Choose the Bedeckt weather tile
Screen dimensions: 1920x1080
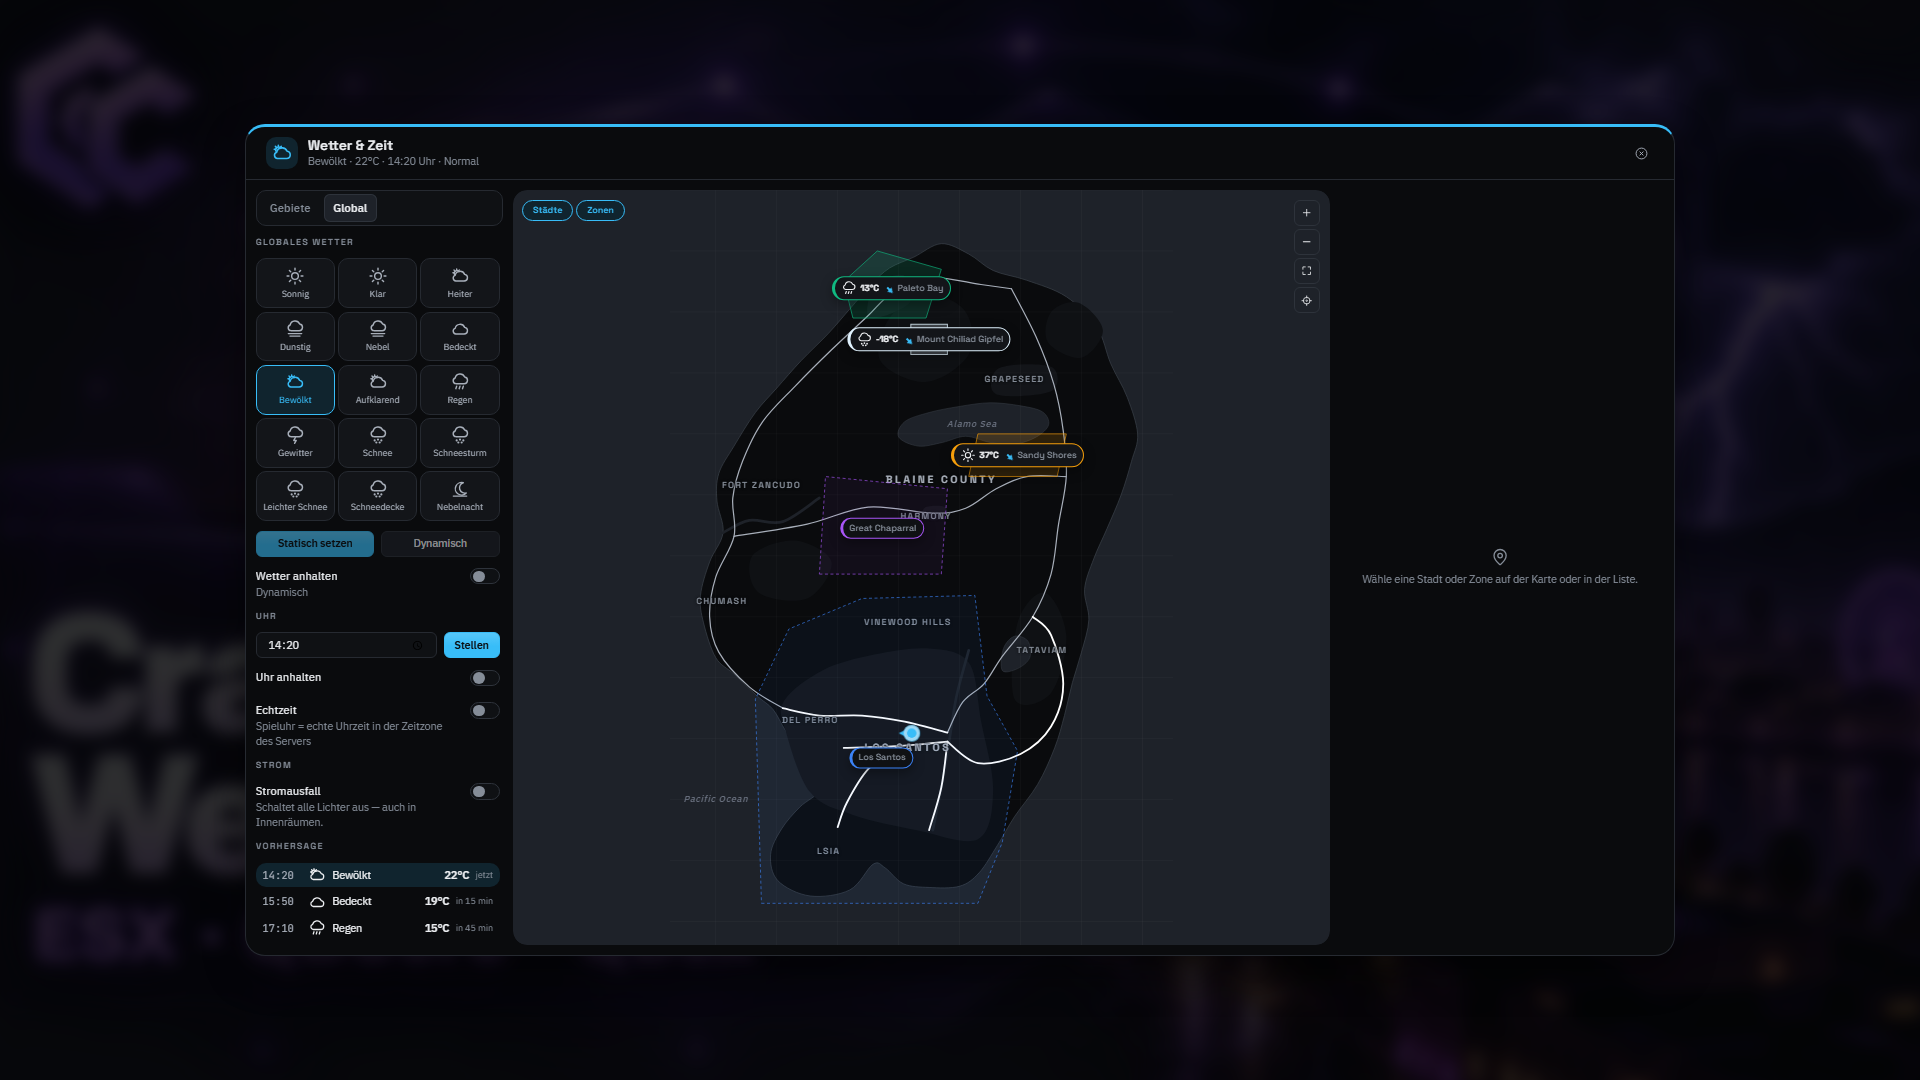460,336
